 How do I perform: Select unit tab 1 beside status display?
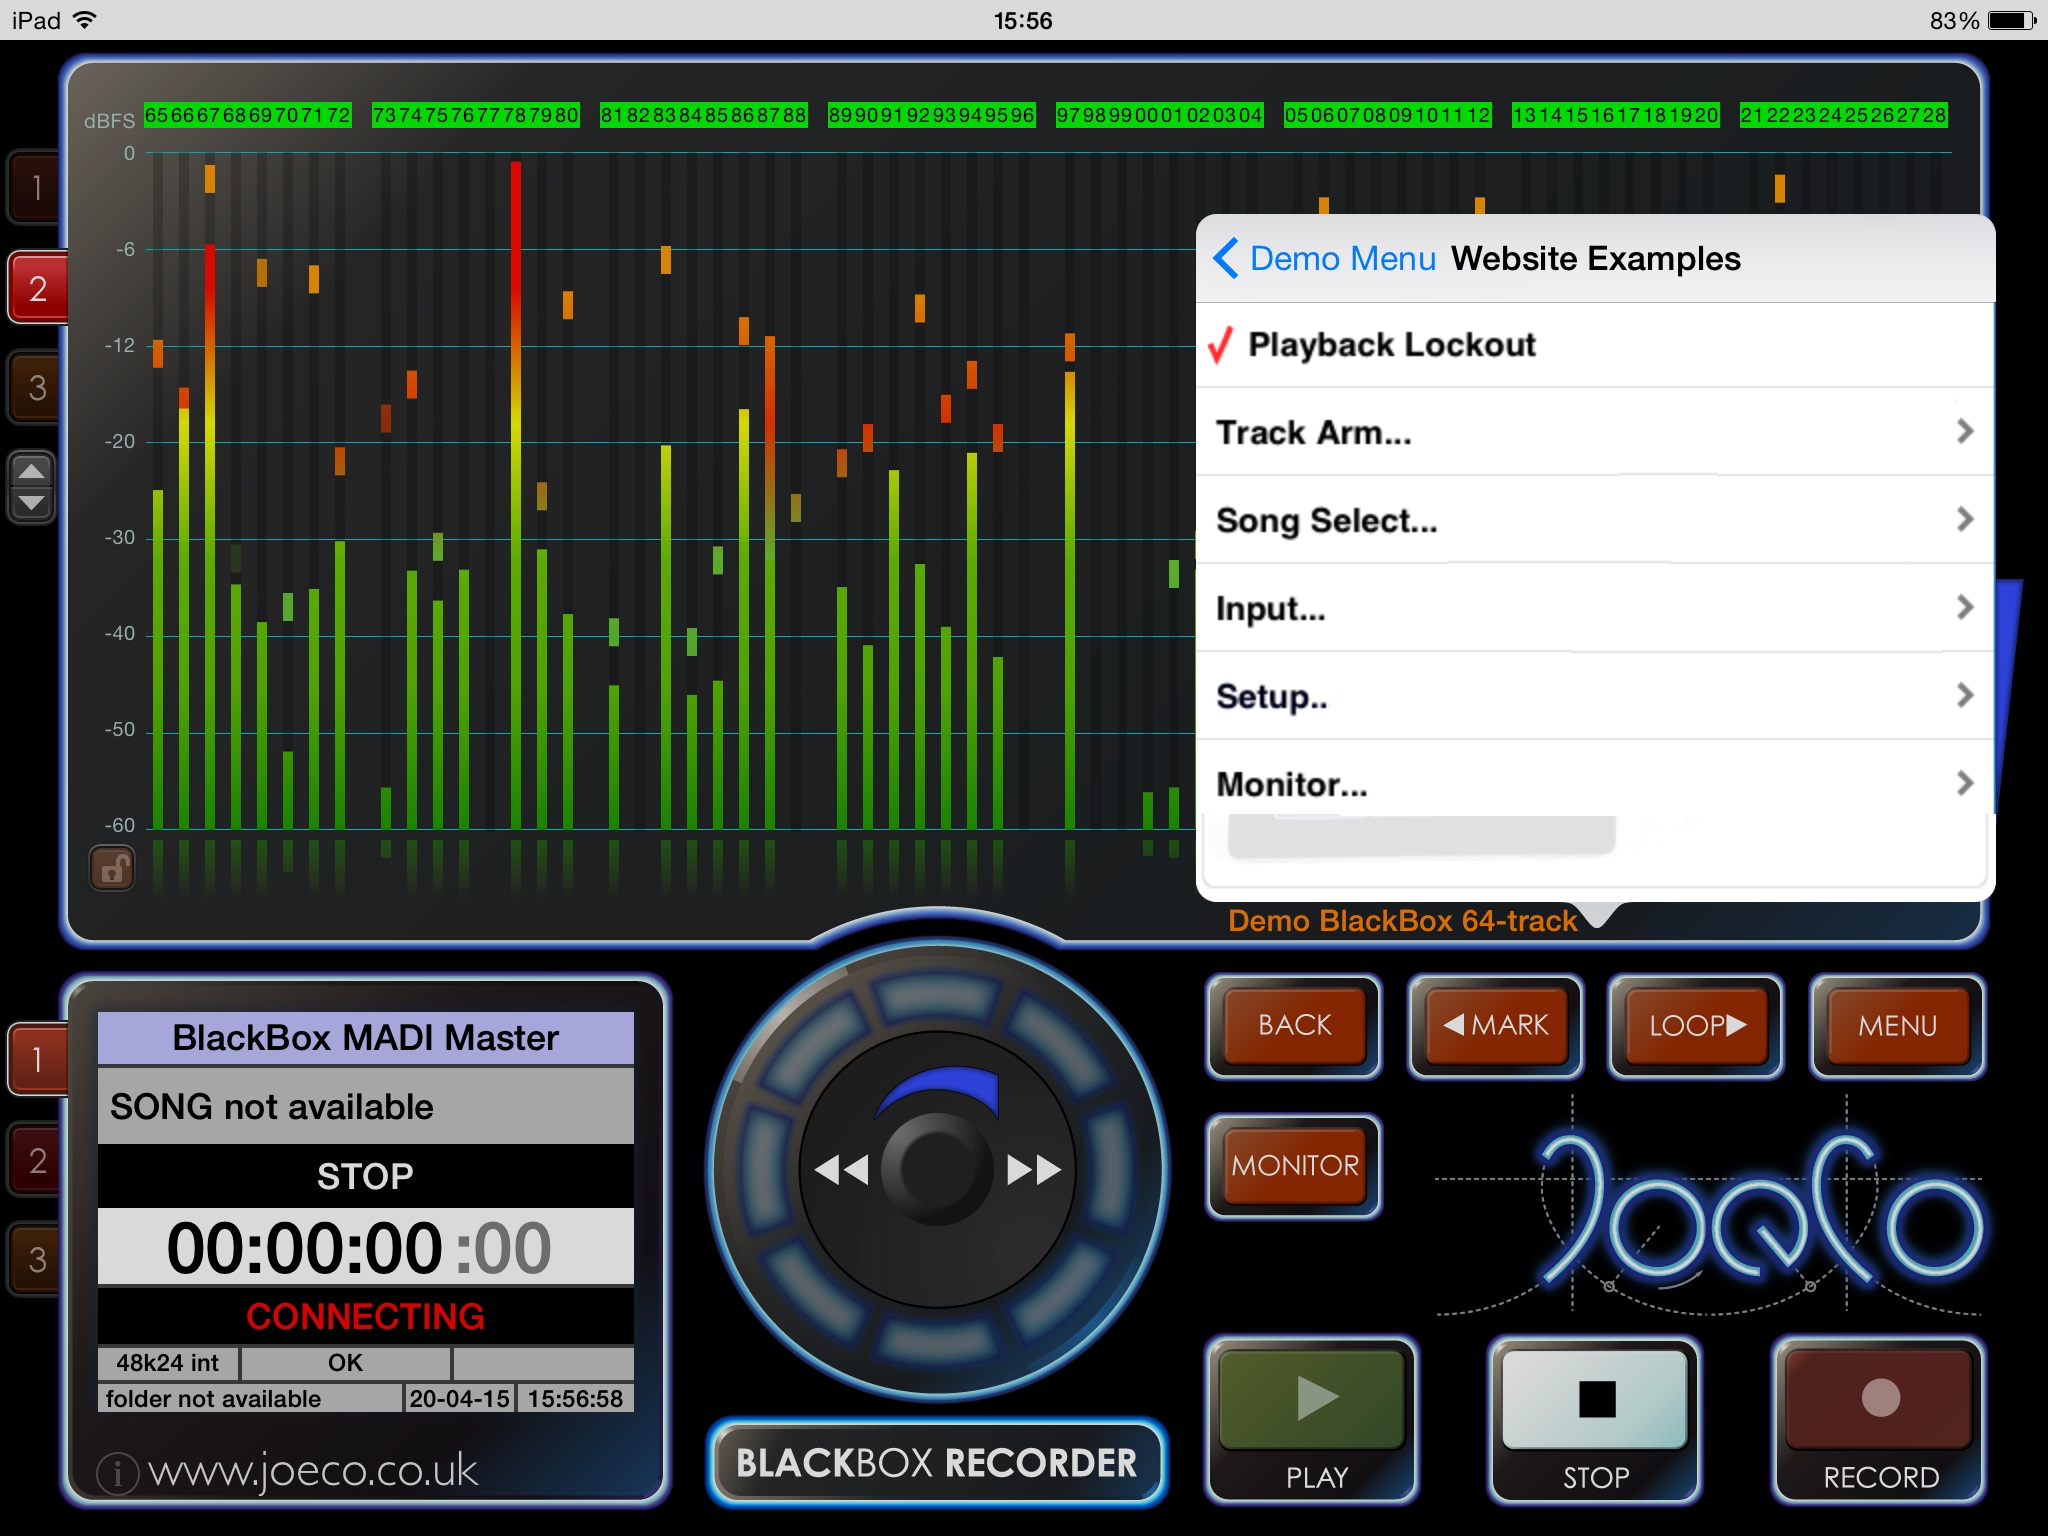point(37,1059)
